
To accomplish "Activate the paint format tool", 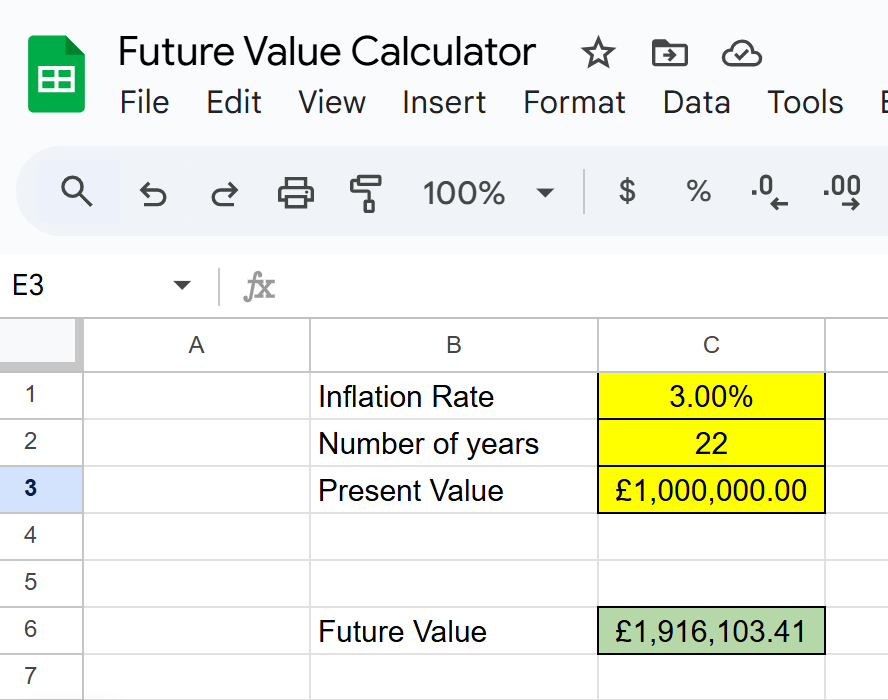I will 366,192.
